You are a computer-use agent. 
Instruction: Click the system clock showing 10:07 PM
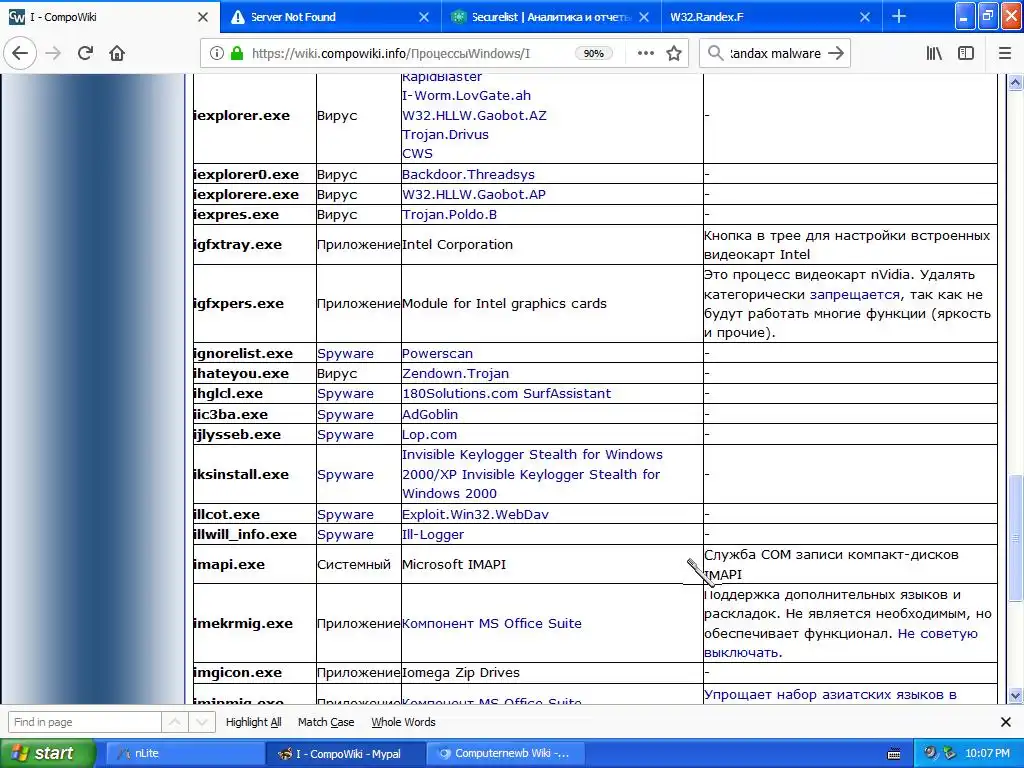click(987, 754)
